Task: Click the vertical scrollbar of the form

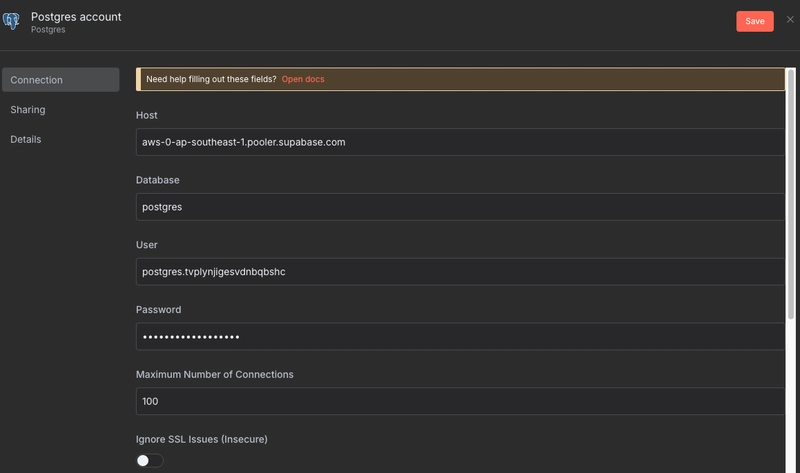Action: 791,194
